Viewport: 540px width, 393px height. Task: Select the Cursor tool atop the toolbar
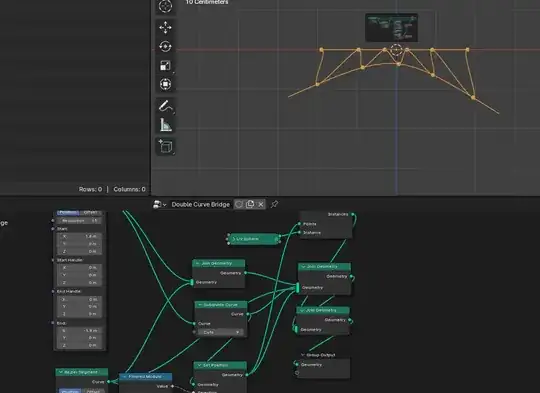click(x=166, y=7)
